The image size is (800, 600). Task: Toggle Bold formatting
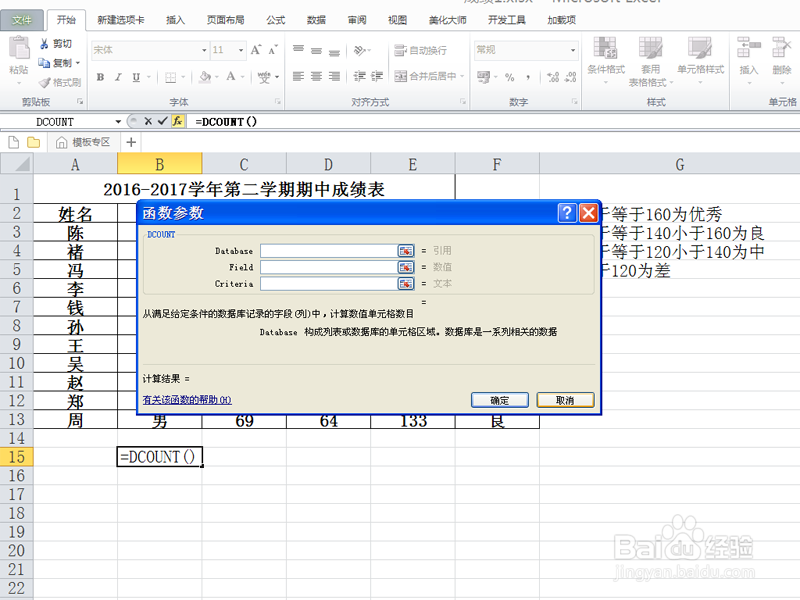coord(100,77)
